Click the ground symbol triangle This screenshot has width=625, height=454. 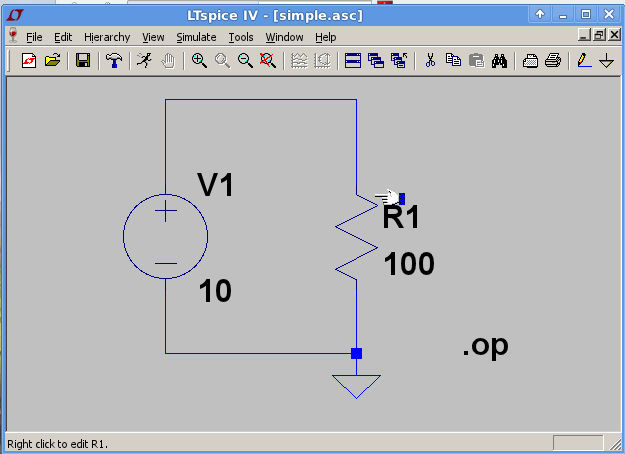coord(356,386)
